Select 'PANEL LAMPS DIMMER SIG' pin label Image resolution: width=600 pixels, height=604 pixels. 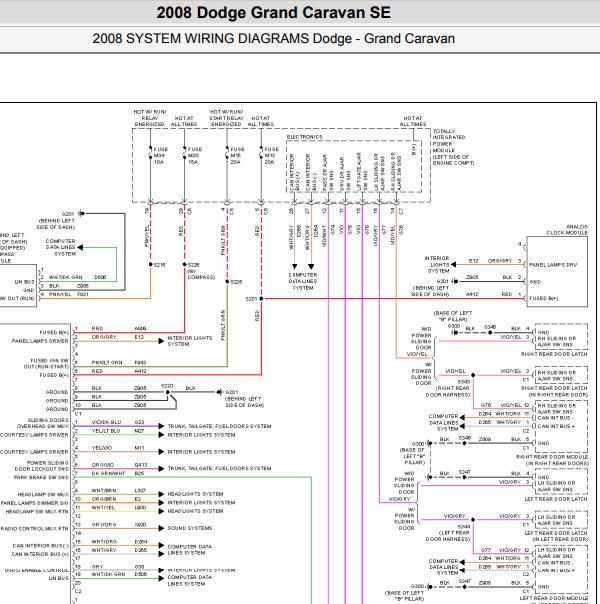click(x=35, y=503)
